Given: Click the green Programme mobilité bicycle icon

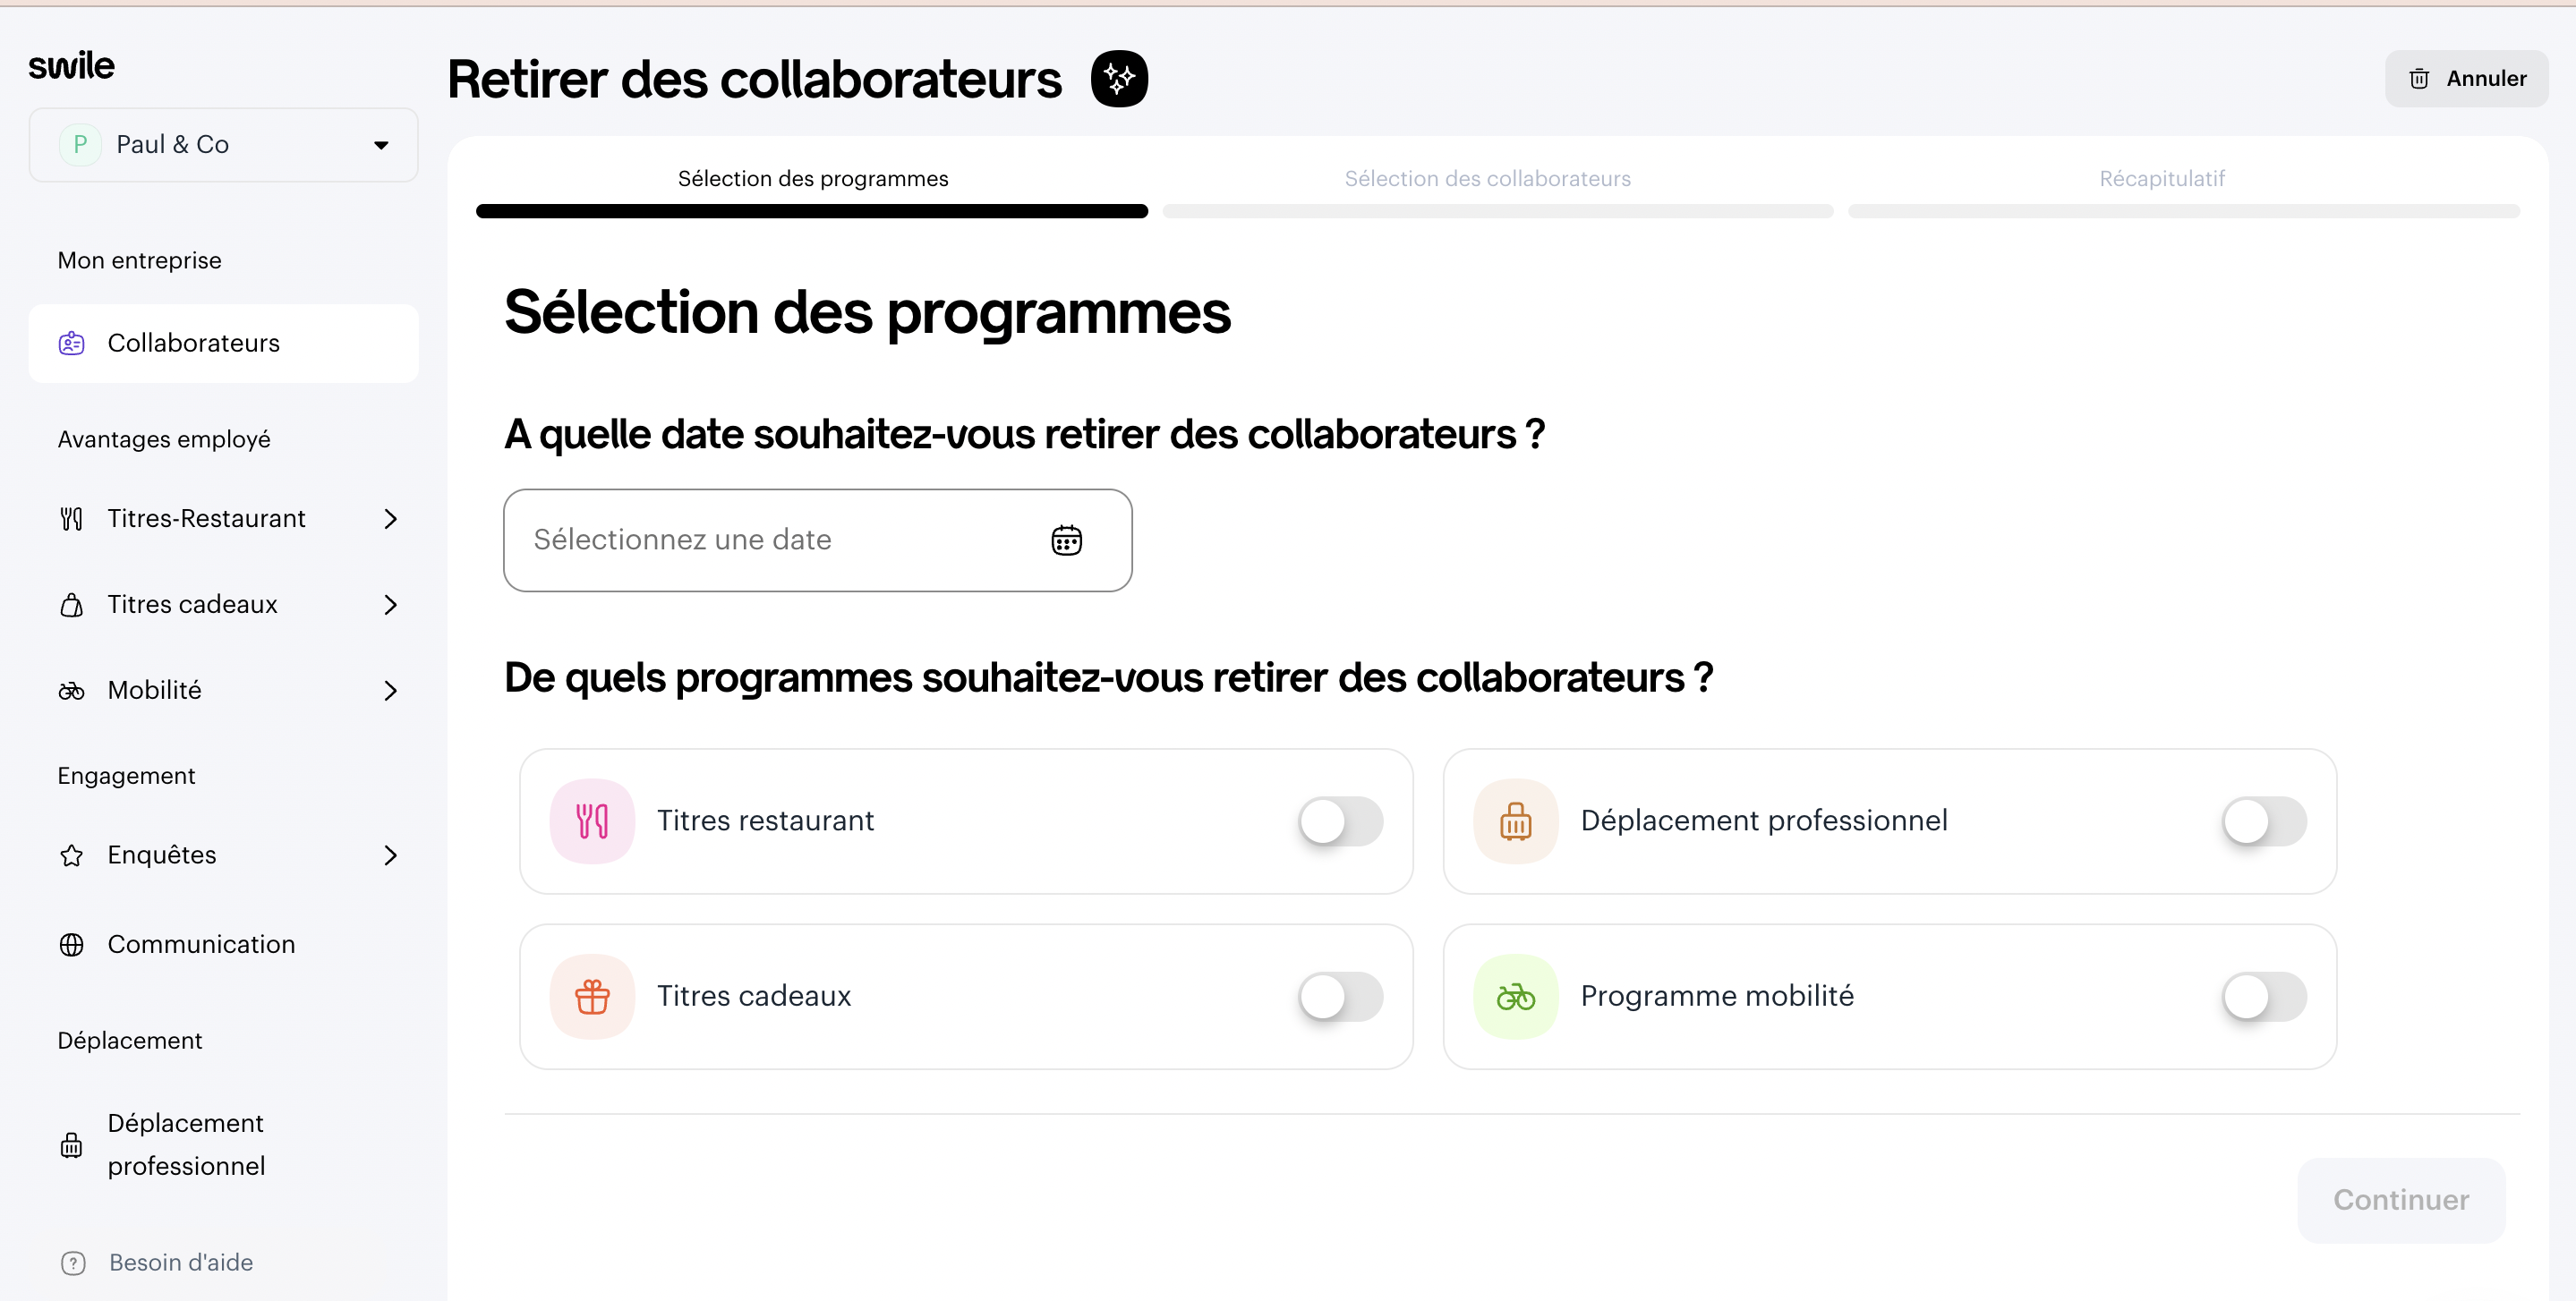Looking at the screenshot, I should pyautogui.click(x=1515, y=996).
